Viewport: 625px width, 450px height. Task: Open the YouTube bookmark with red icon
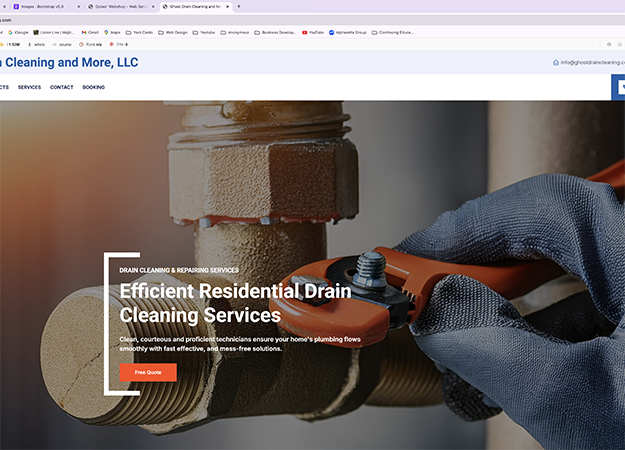[x=312, y=32]
